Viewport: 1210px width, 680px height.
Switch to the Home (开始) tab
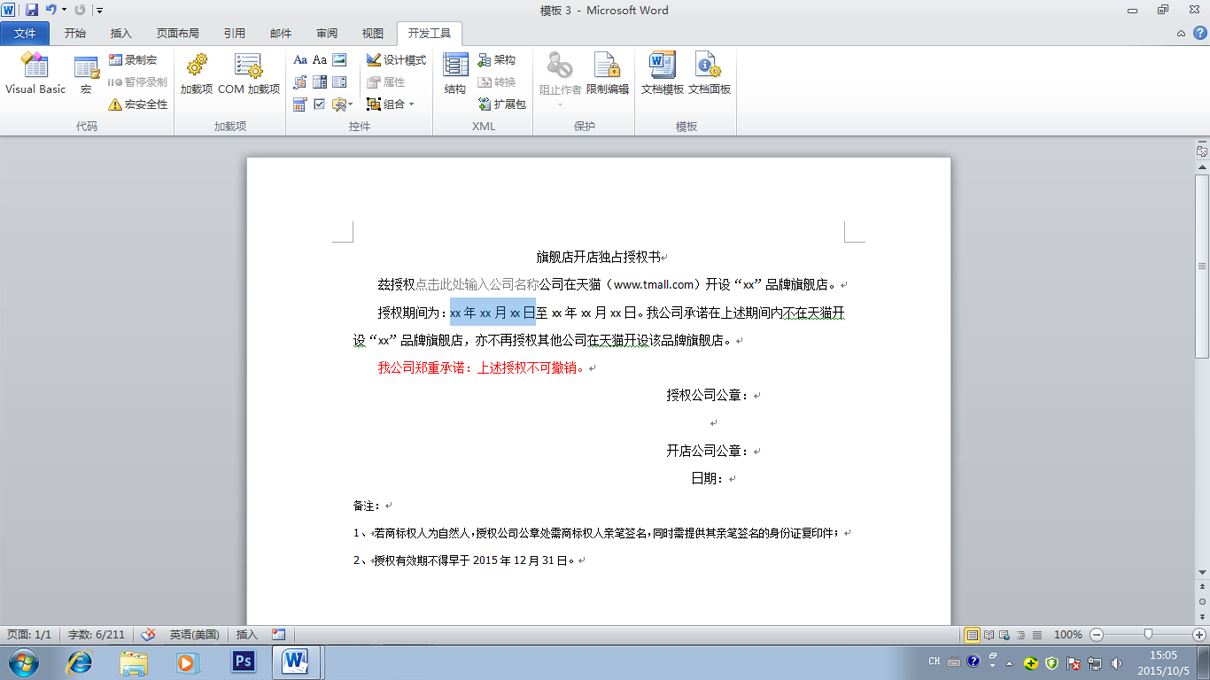[75, 33]
